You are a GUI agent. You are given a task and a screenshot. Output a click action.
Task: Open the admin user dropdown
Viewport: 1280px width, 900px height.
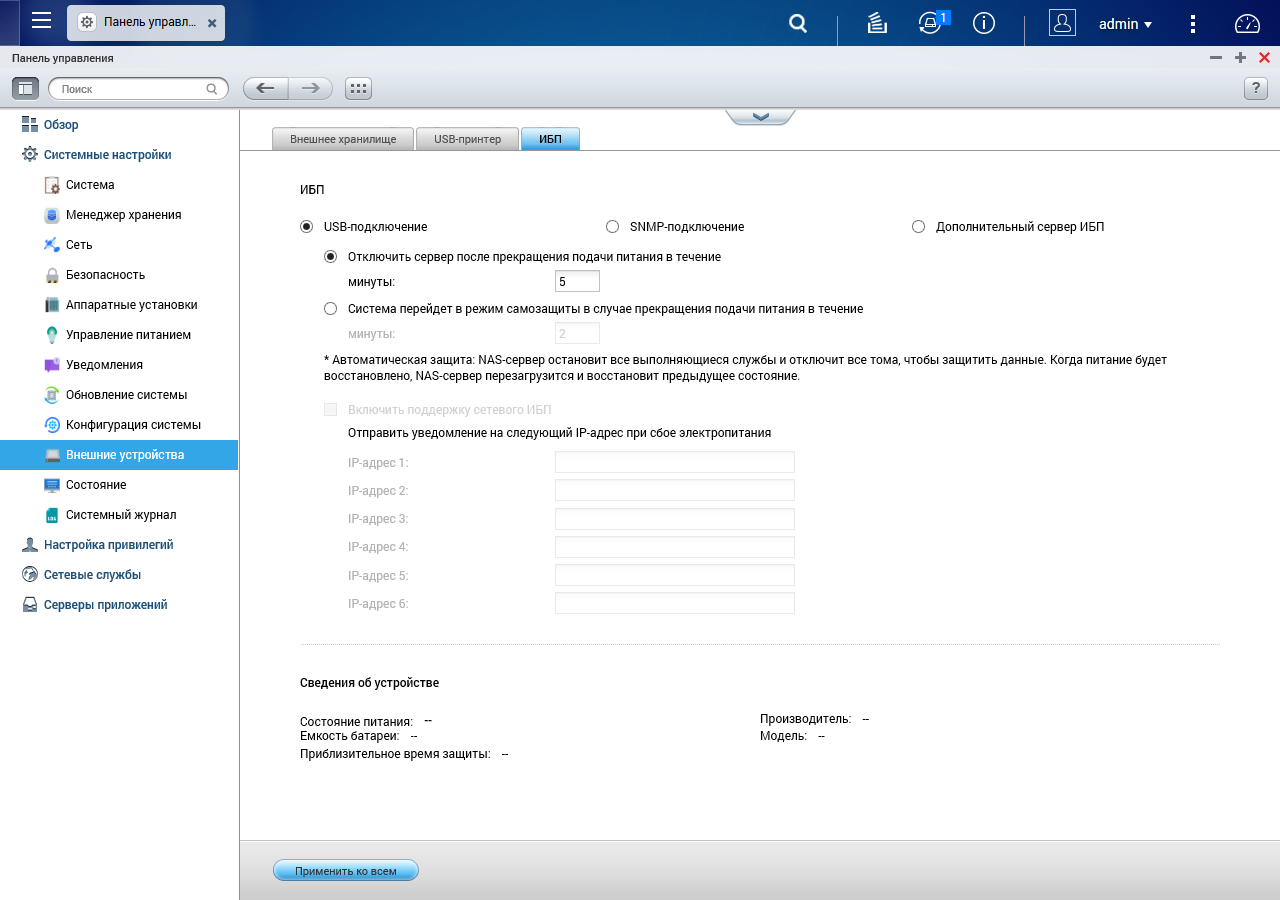coord(1125,24)
